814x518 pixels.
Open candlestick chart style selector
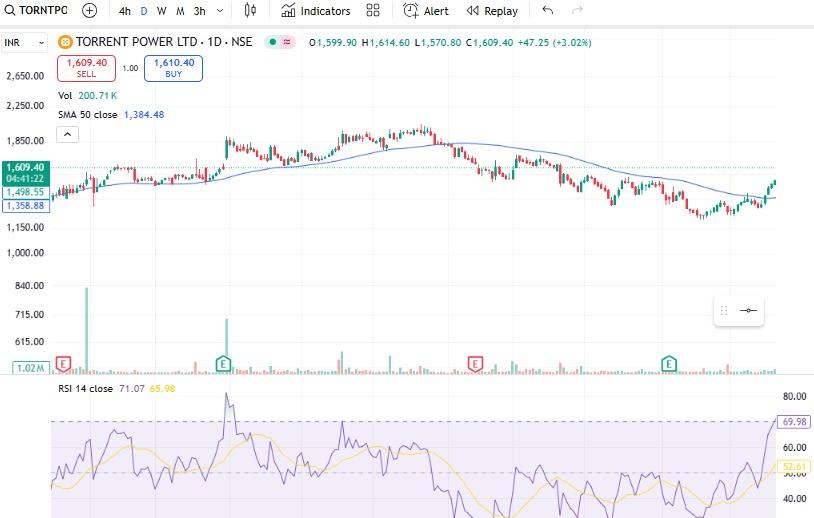250,10
